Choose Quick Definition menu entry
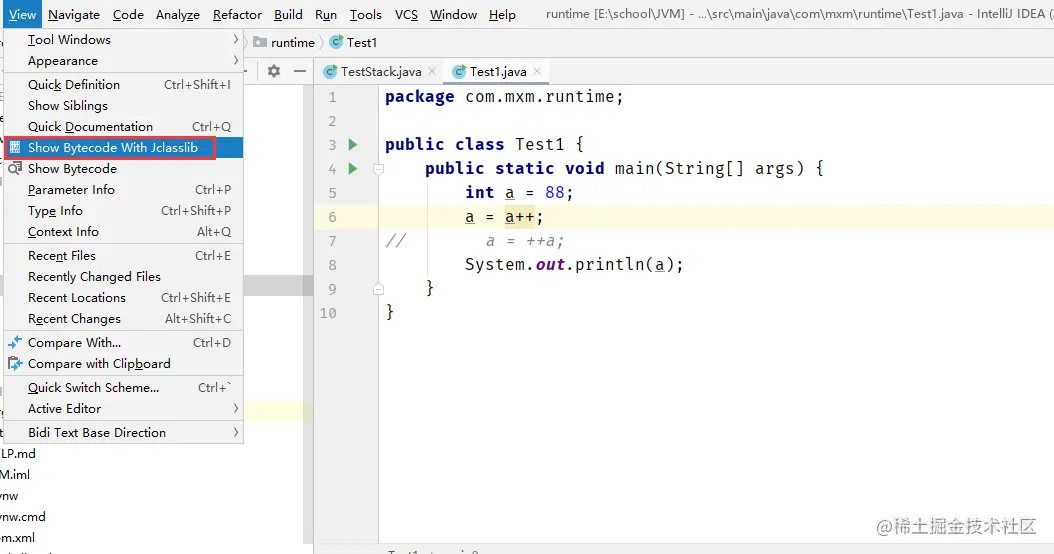The height and width of the screenshot is (554, 1054). tap(124, 84)
